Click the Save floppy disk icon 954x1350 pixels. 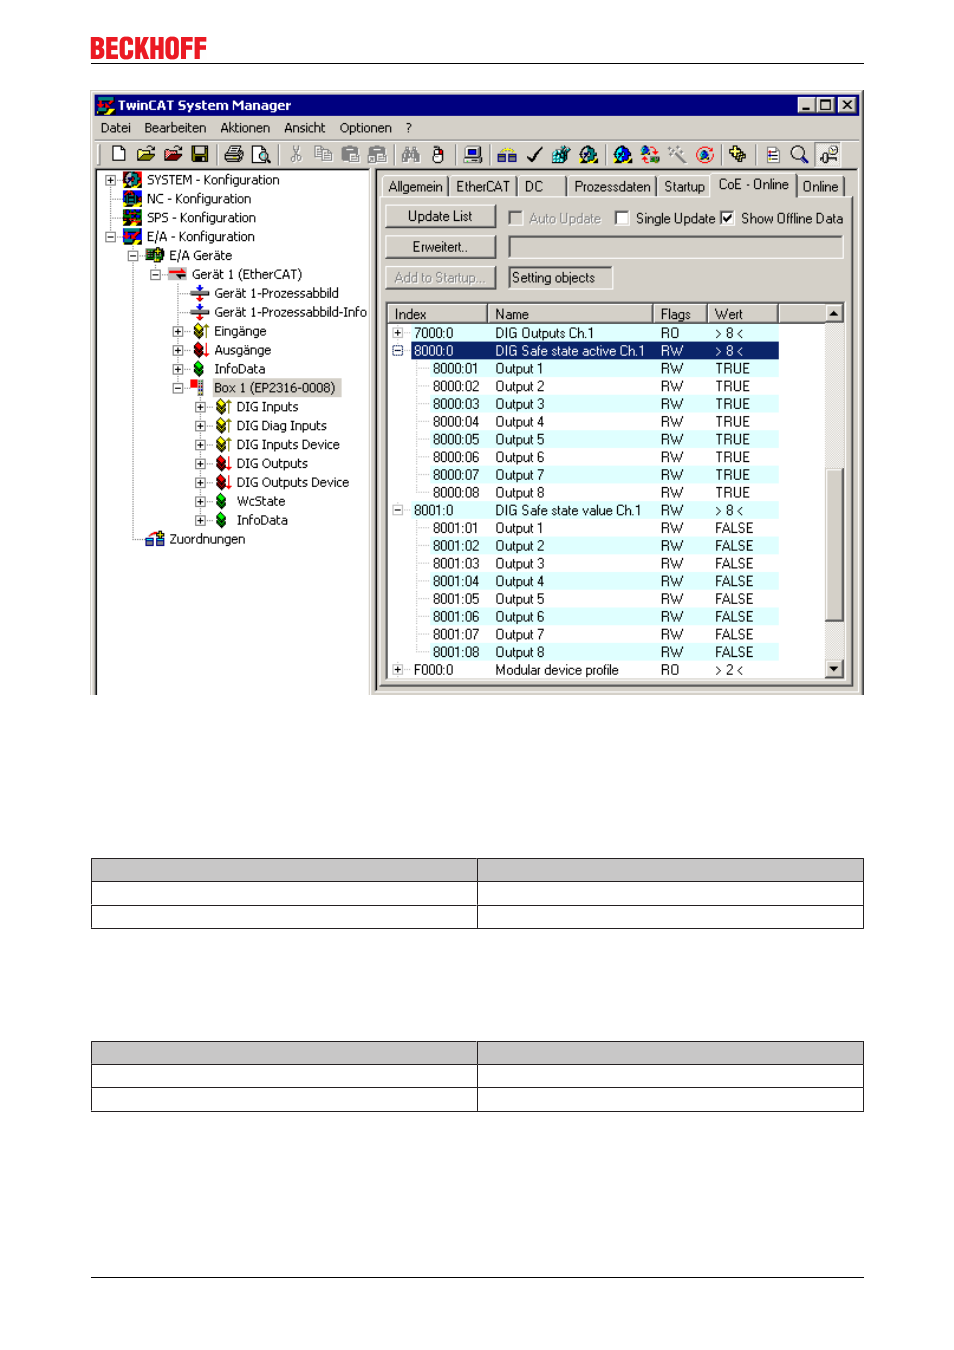point(200,154)
